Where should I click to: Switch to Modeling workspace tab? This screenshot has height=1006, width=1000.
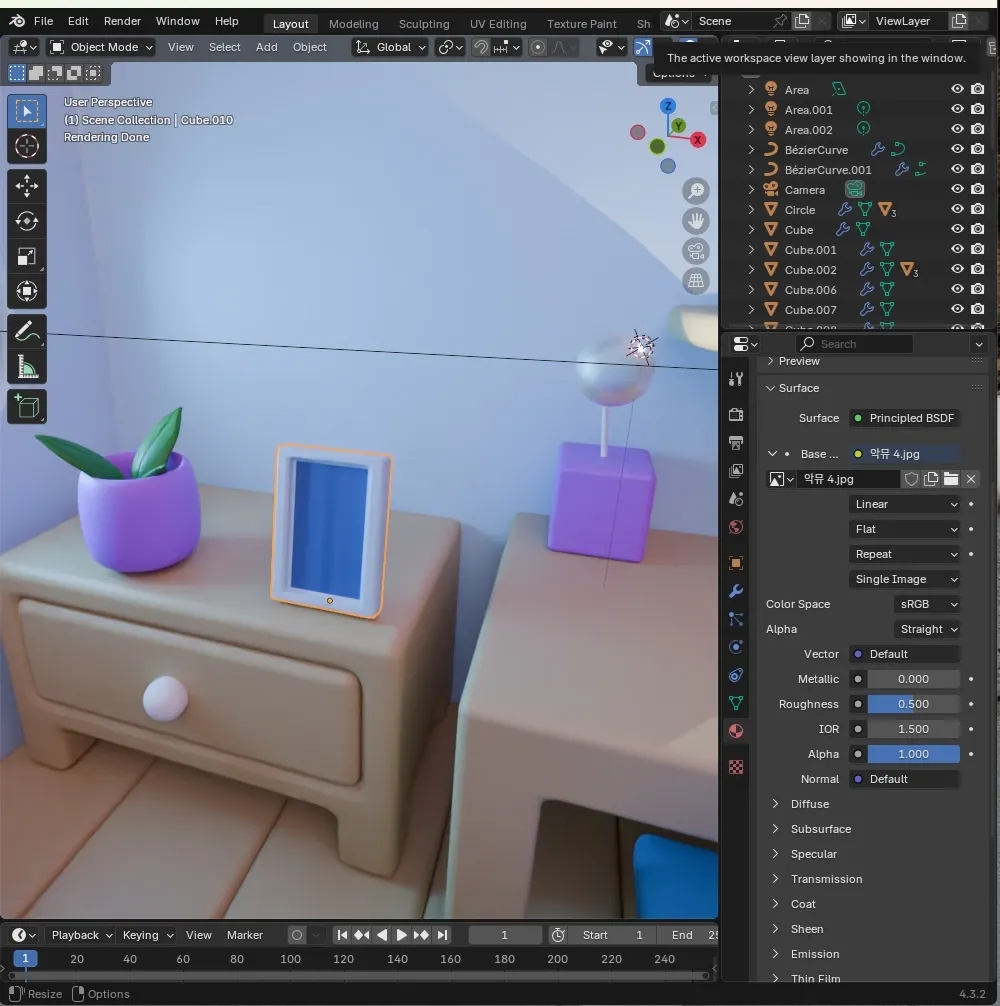click(x=353, y=24)
